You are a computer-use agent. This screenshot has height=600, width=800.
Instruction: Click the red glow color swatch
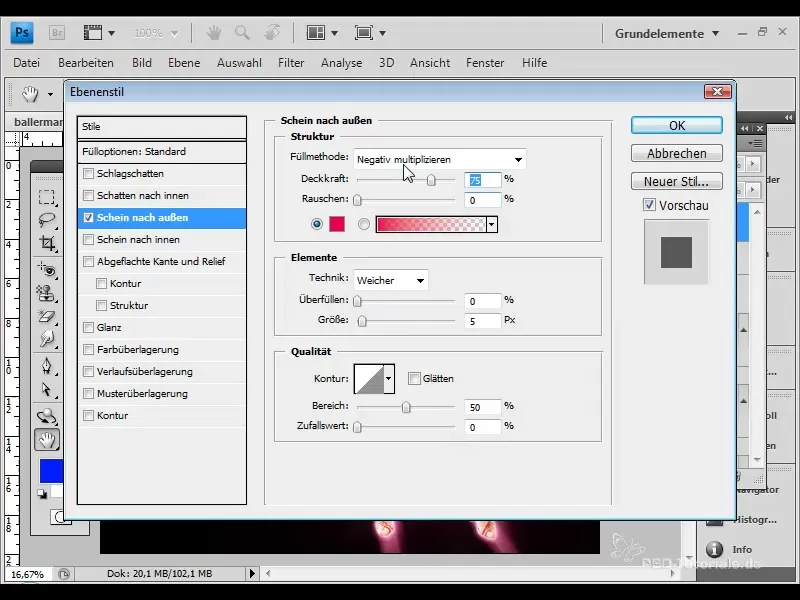click(x=337, y=224)
